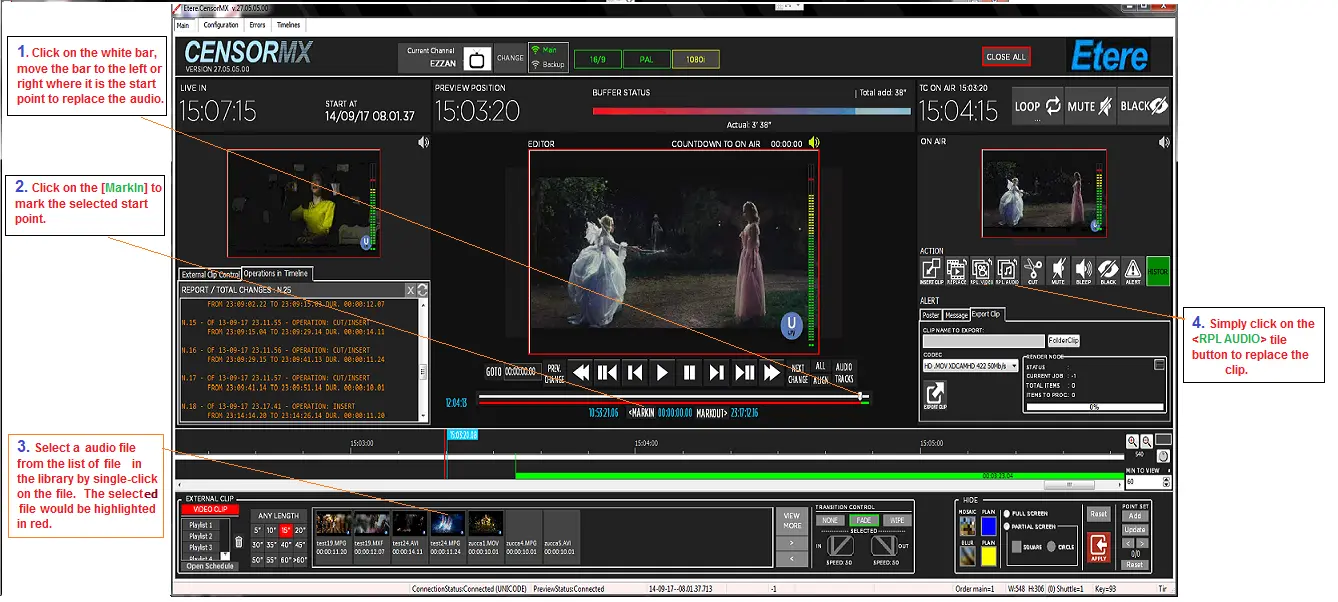
Task: Delete playlist with the trash bin icon
Action: [238, 542]
